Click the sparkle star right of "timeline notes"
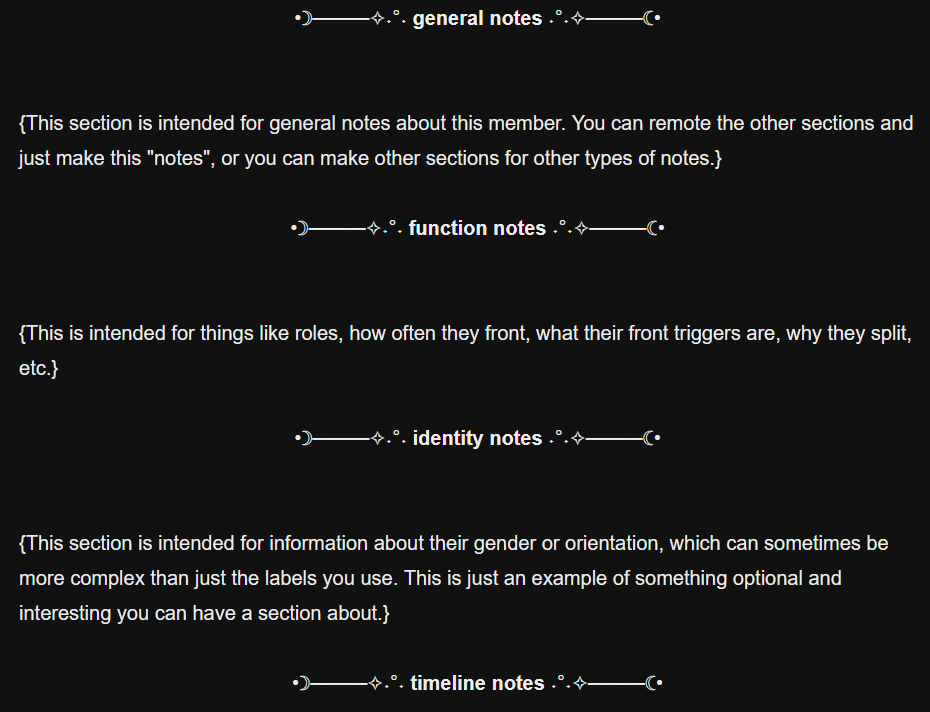This screenshot has height=712, width=930. pos(580,683)
